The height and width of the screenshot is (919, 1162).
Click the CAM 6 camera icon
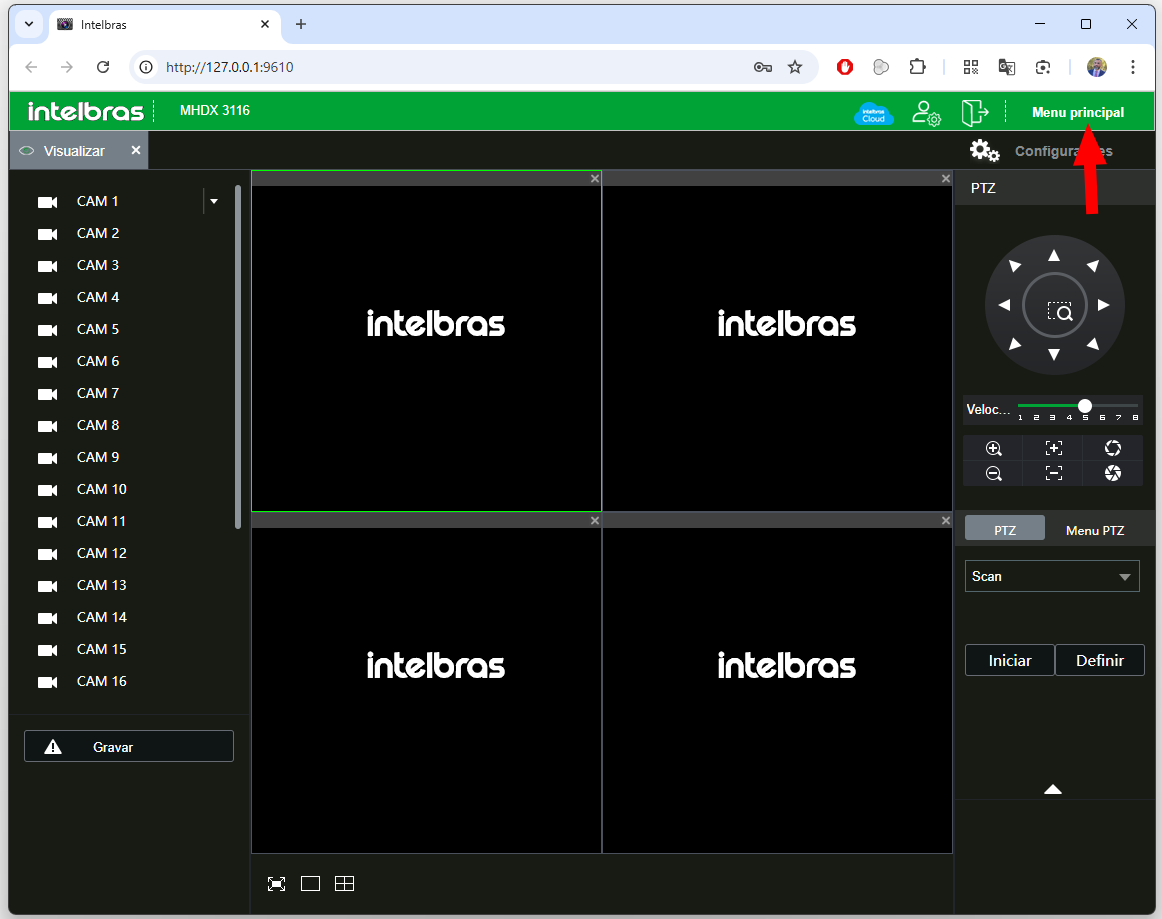coord(47,362)
